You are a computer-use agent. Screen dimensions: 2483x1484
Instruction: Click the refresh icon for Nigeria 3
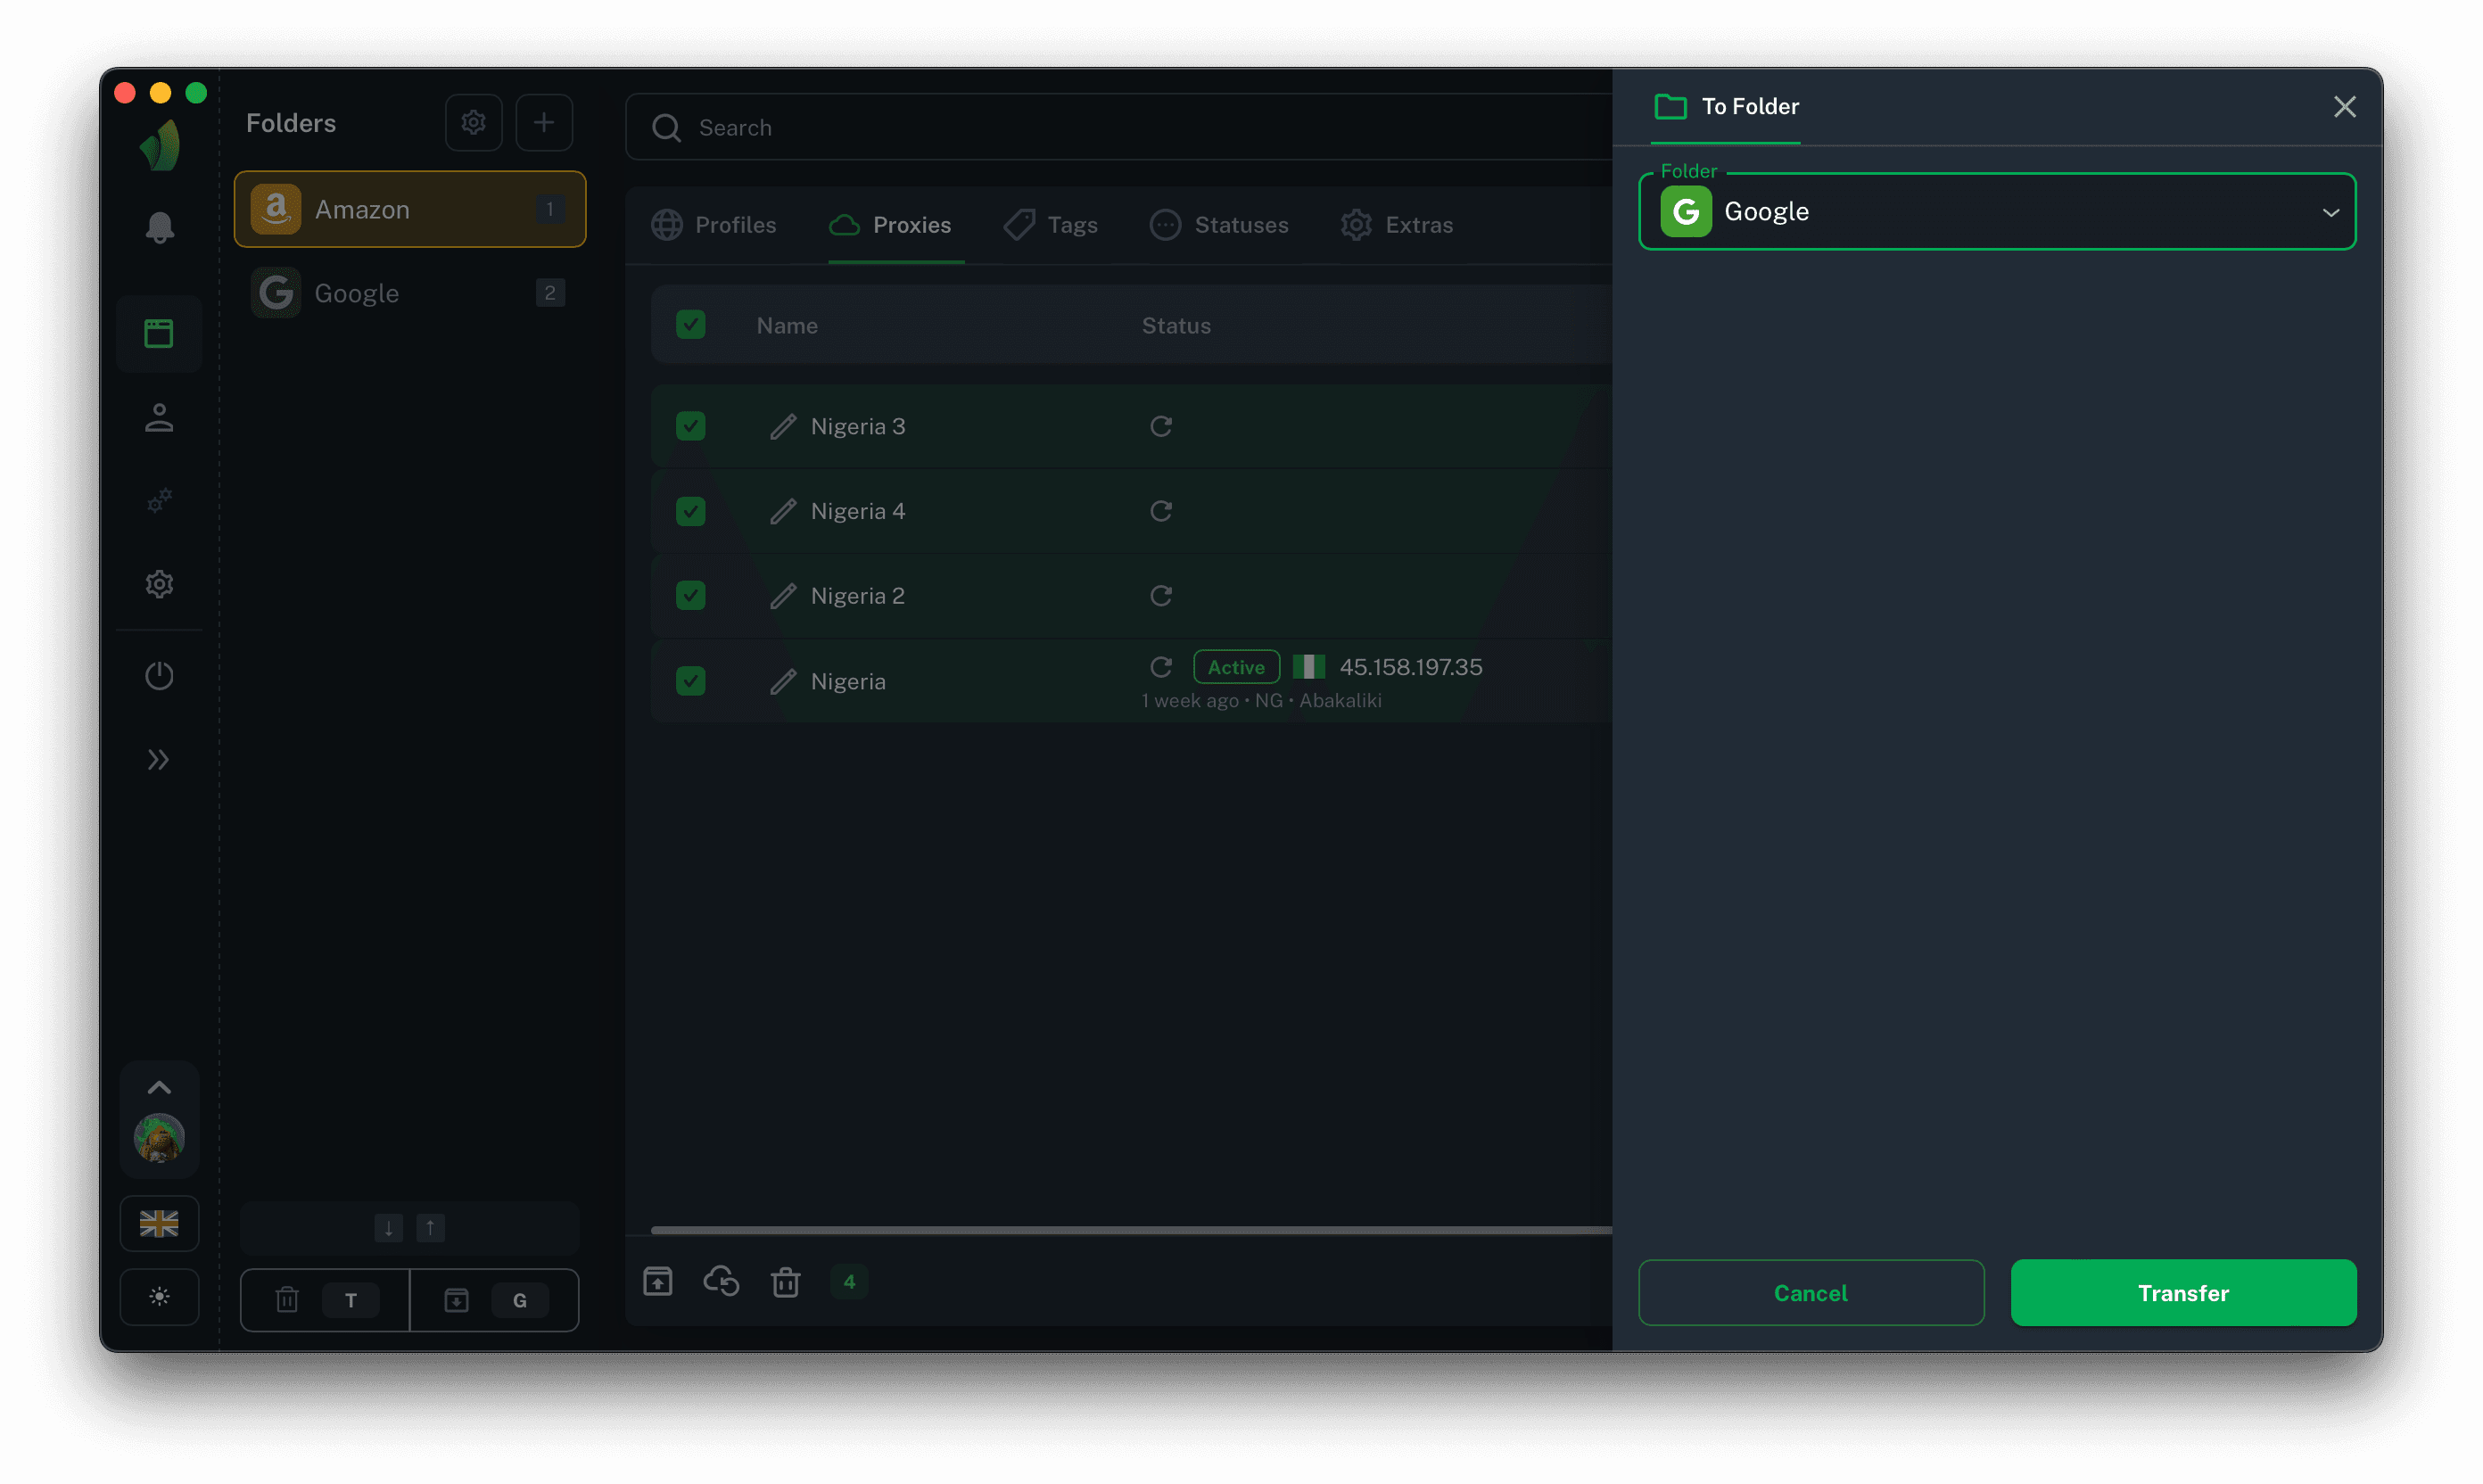point(1160,426)
